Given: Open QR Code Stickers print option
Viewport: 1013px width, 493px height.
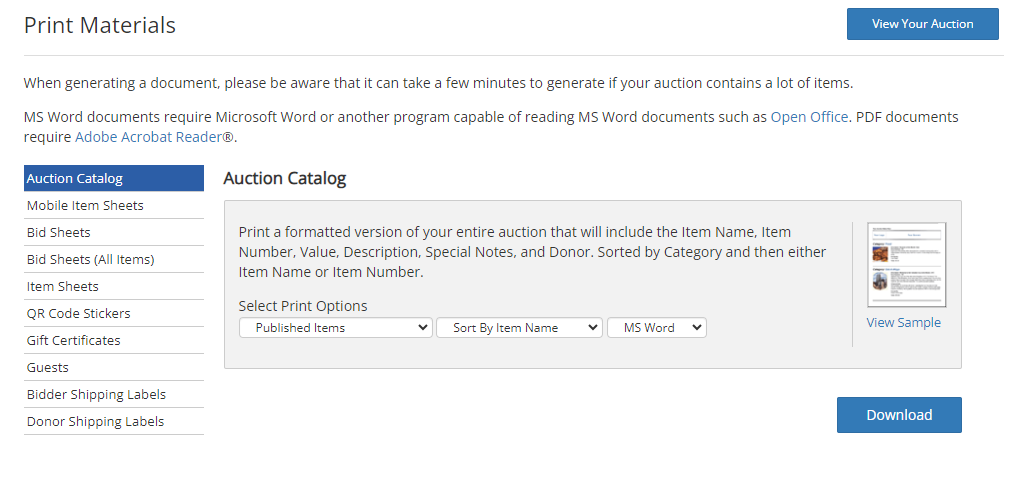Looking at the screenshot, I should click(114, 313).
